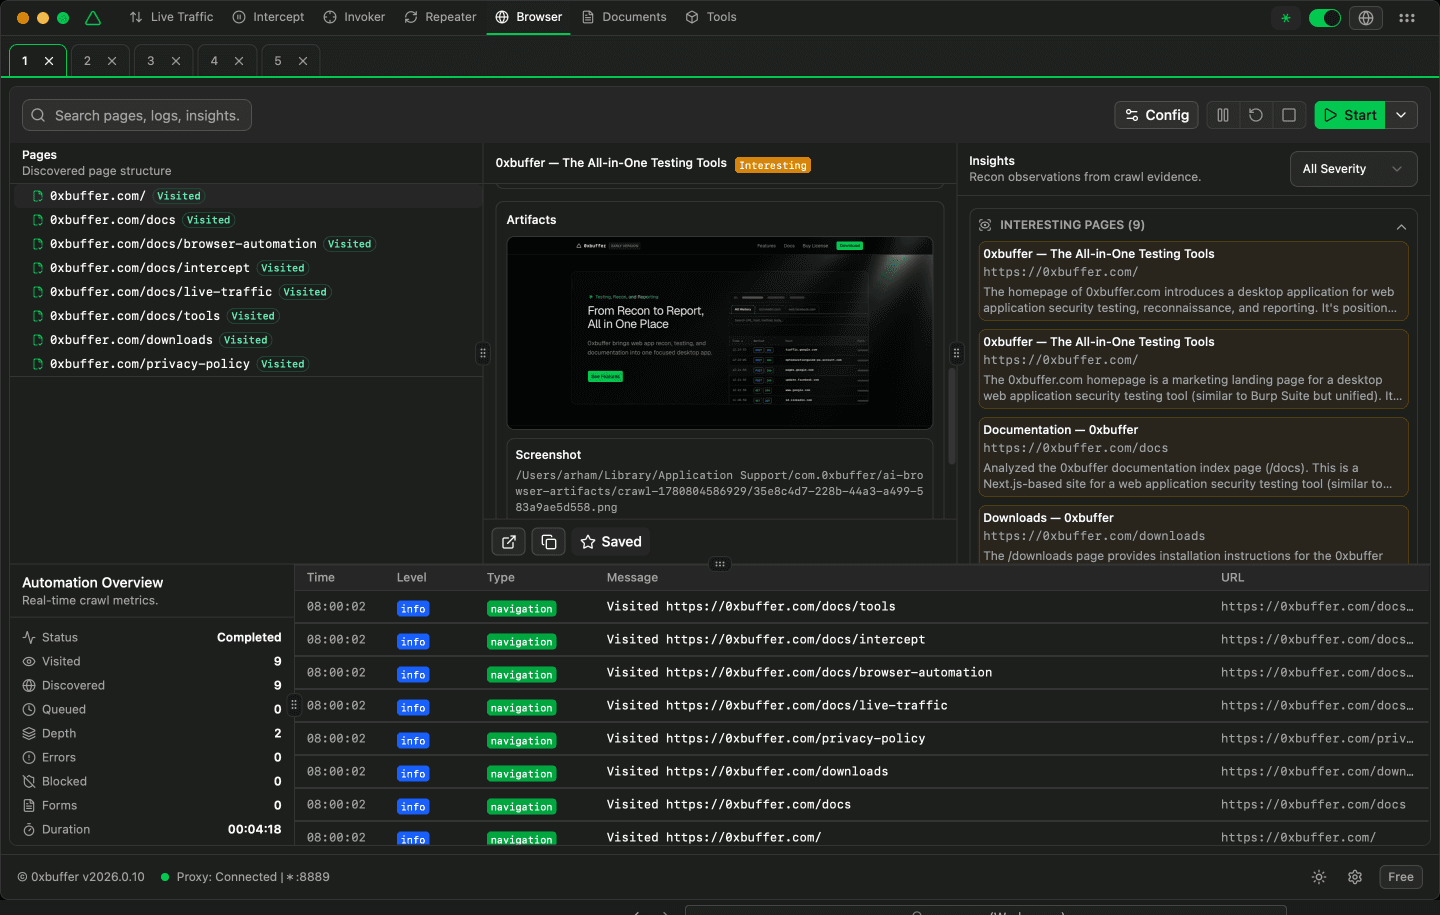
Task: Close browser session tab 1
Action: click(49, 61)
